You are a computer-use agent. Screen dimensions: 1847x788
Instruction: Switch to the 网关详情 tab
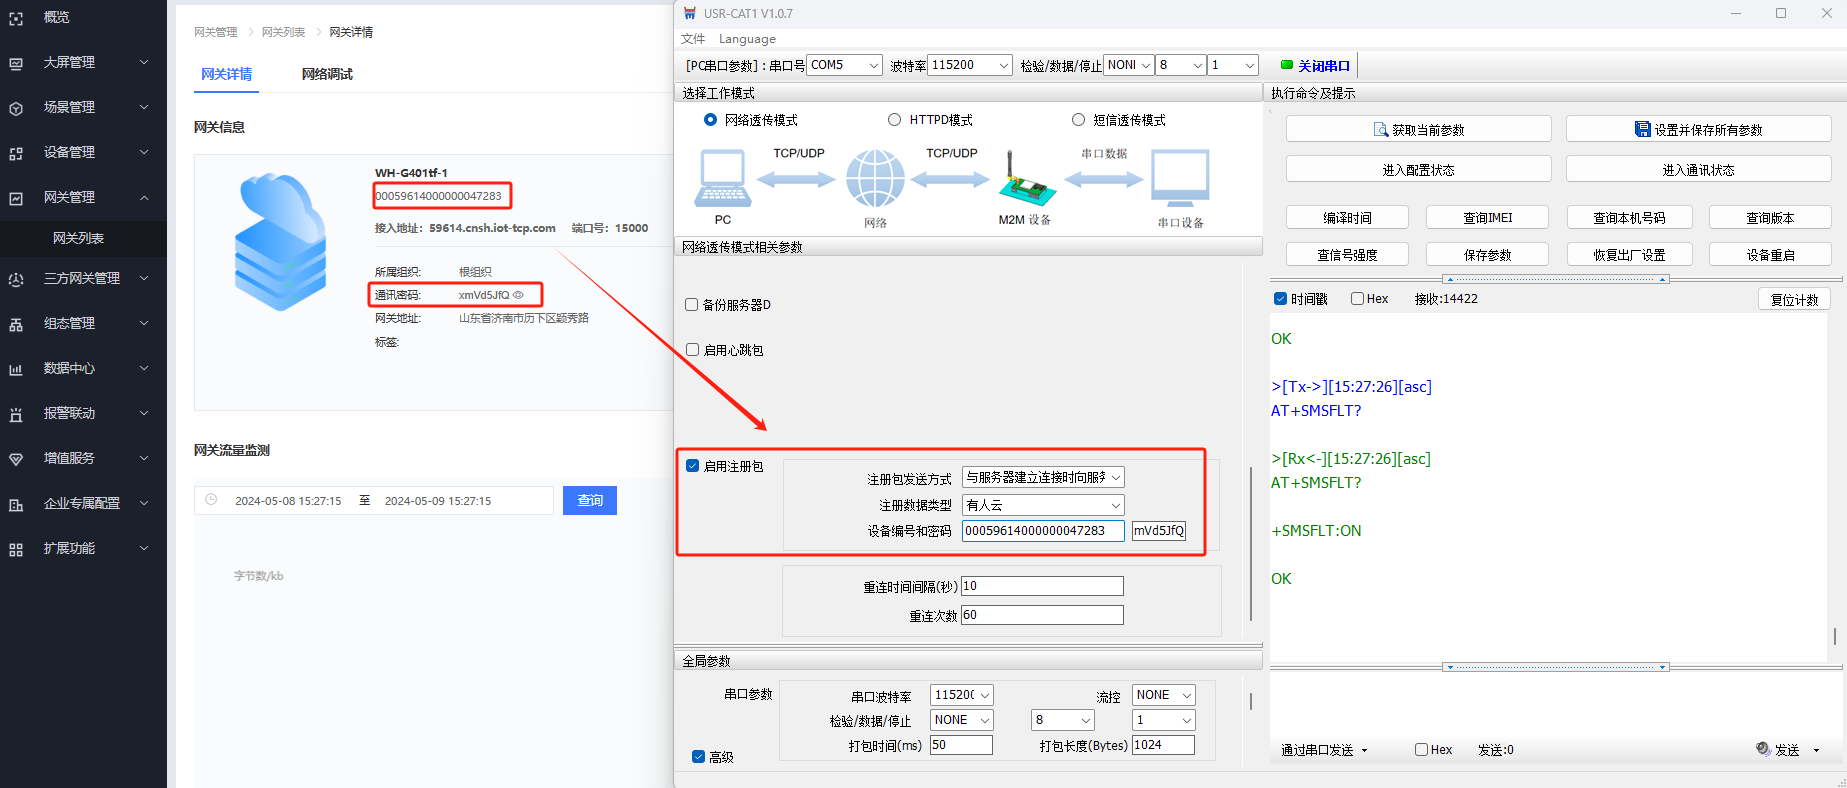point(226,74)
